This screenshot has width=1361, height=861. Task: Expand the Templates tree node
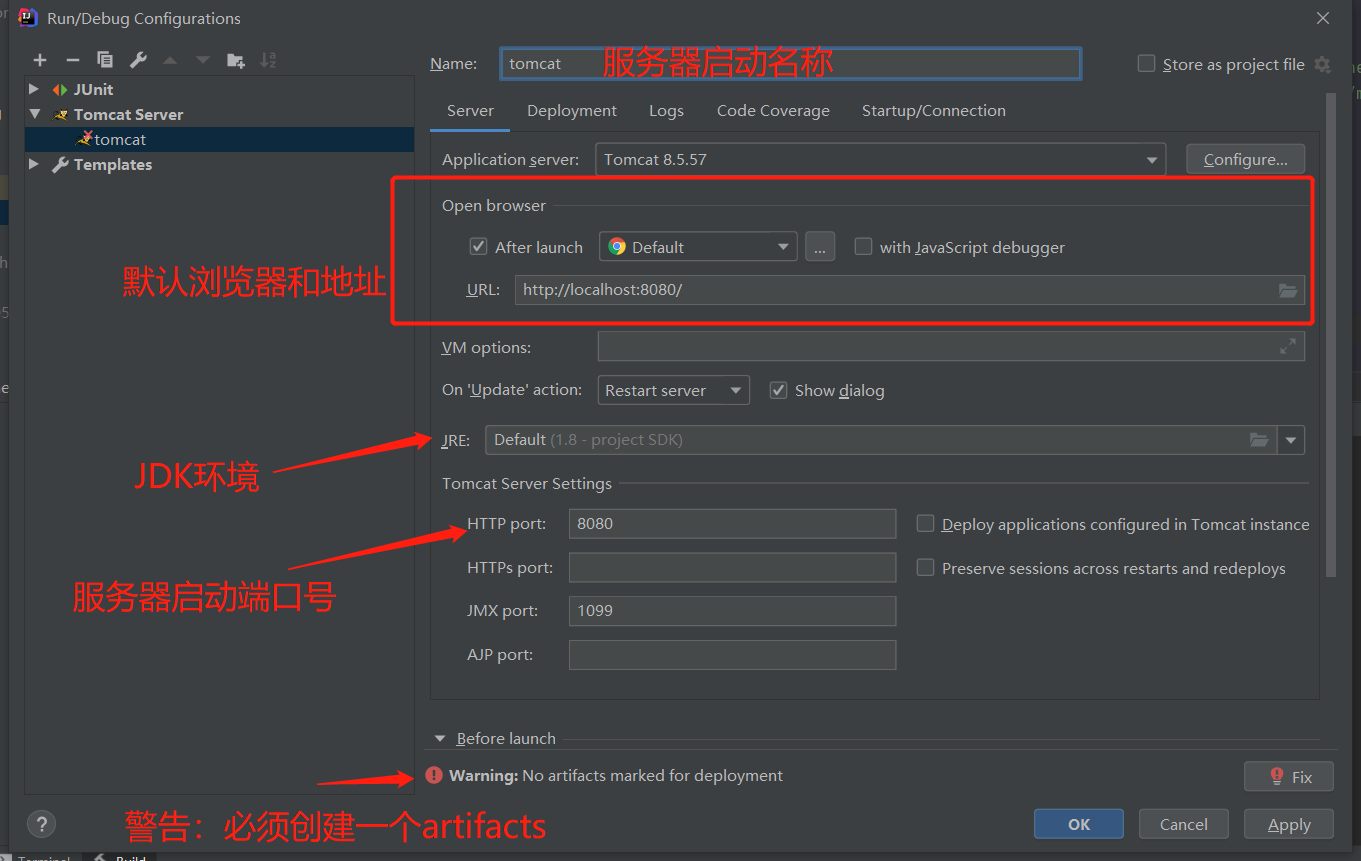[x=34, y=165]
